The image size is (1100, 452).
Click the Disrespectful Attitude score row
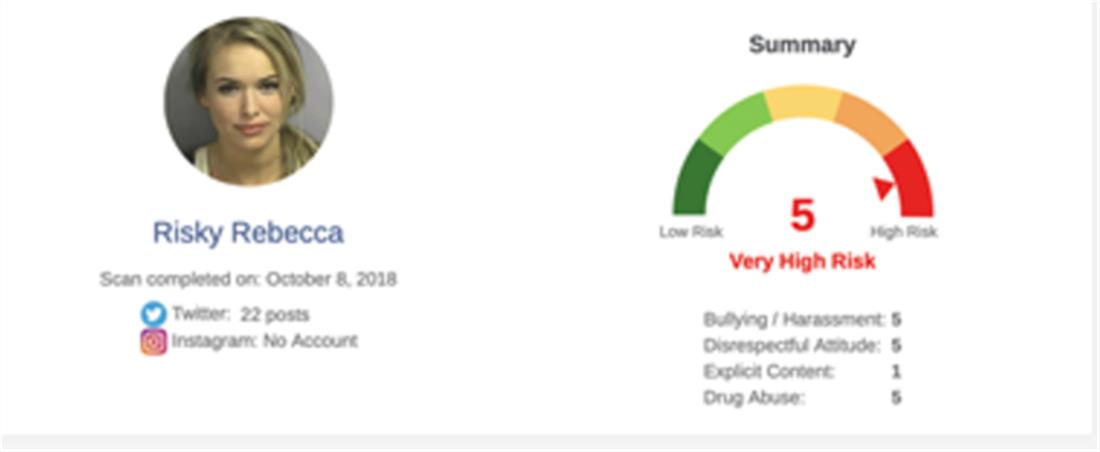click(802, 346)
